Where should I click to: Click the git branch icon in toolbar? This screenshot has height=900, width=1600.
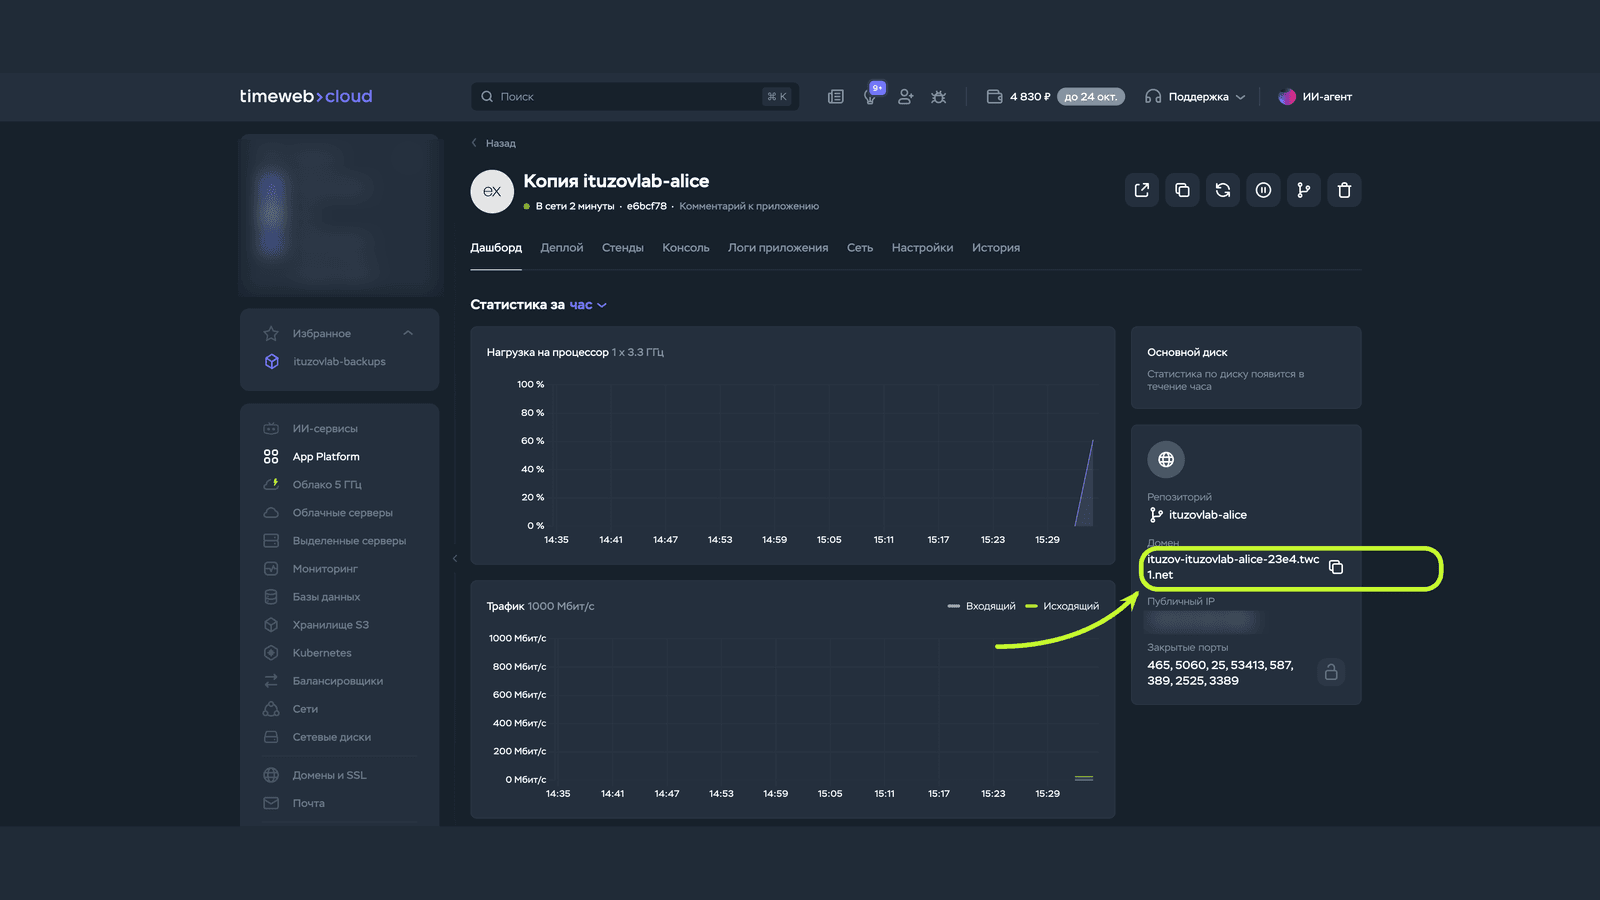coord(1304,190)
